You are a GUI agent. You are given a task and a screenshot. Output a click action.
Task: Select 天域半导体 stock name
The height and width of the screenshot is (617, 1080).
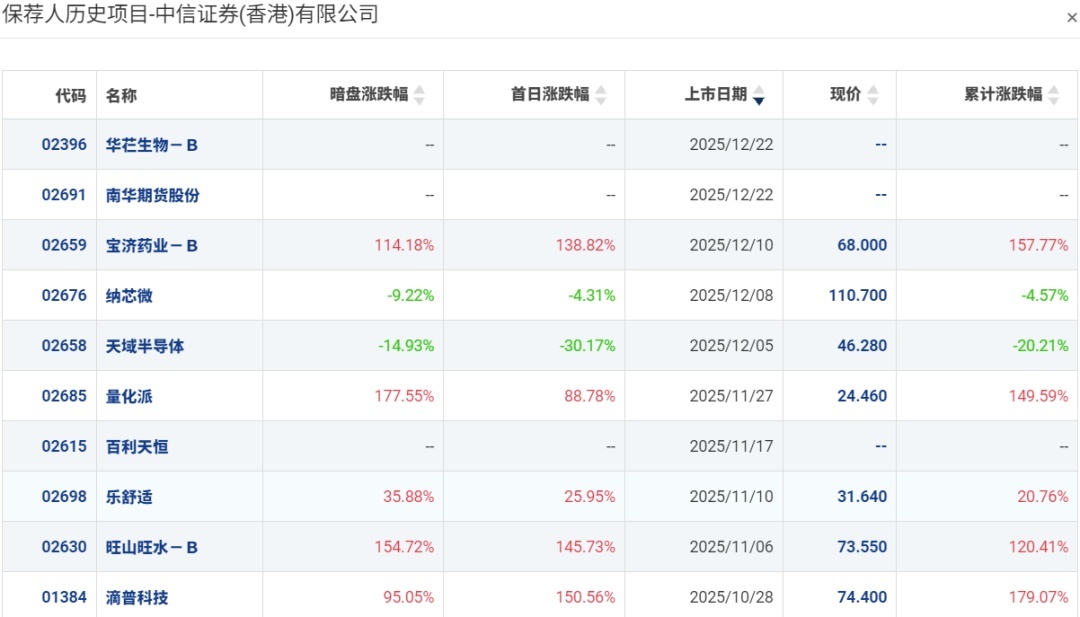point(145,346)
